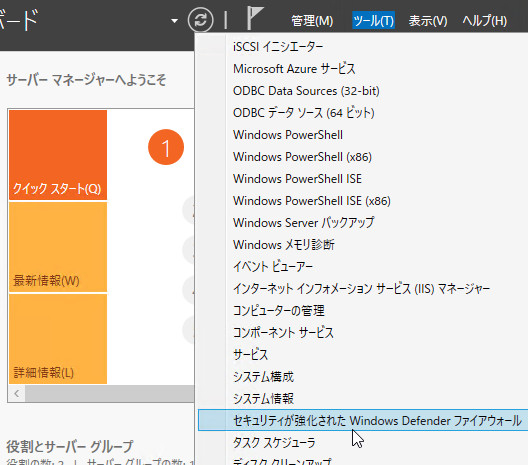Click the refresh icon in the header
Viewport: 528px width, 465px height.
tap(200, 20)
